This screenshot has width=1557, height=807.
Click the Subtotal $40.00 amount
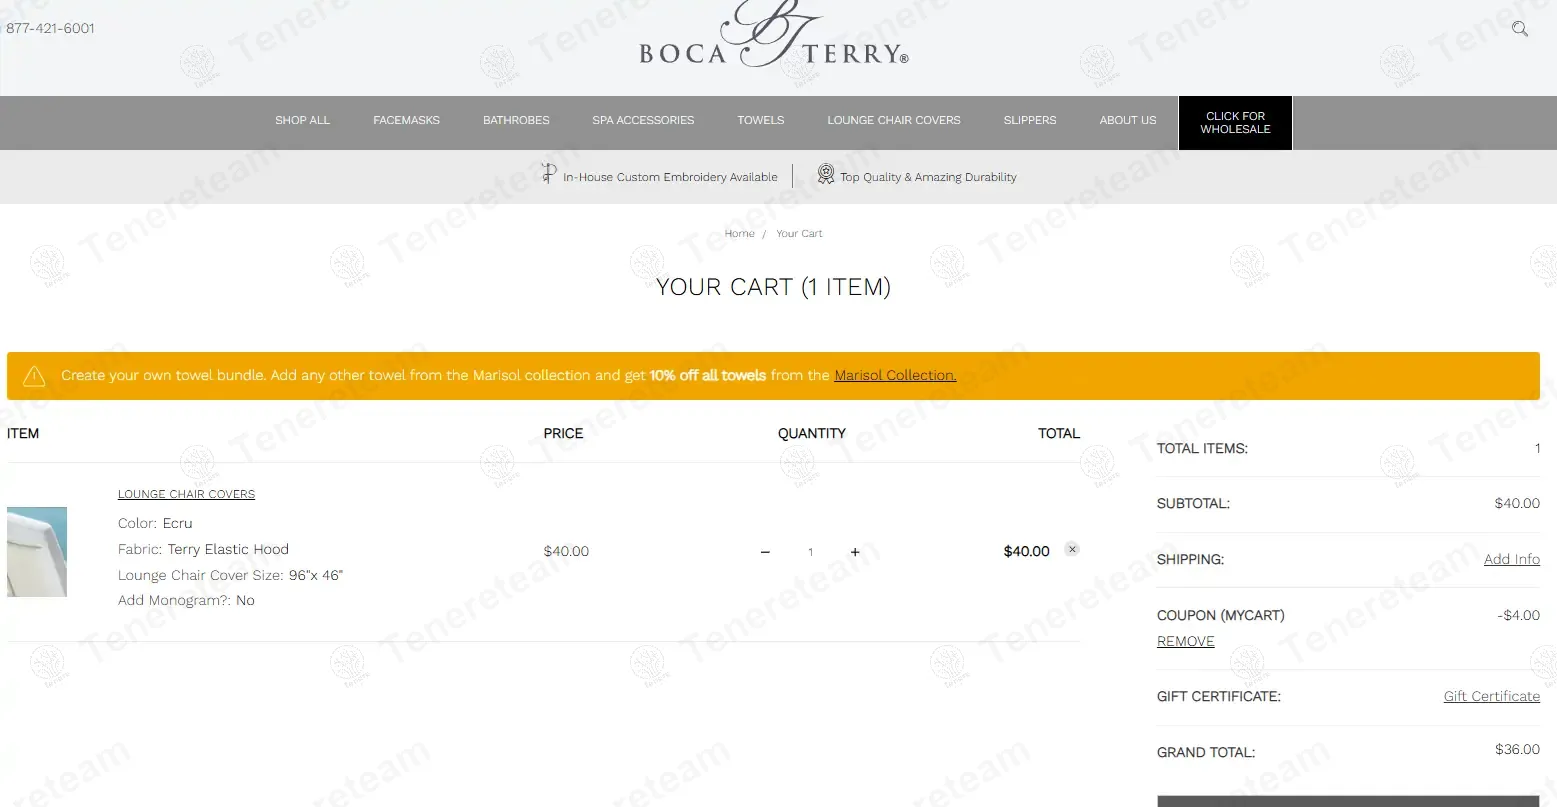pyautogui.click(x=1517, y=503)
